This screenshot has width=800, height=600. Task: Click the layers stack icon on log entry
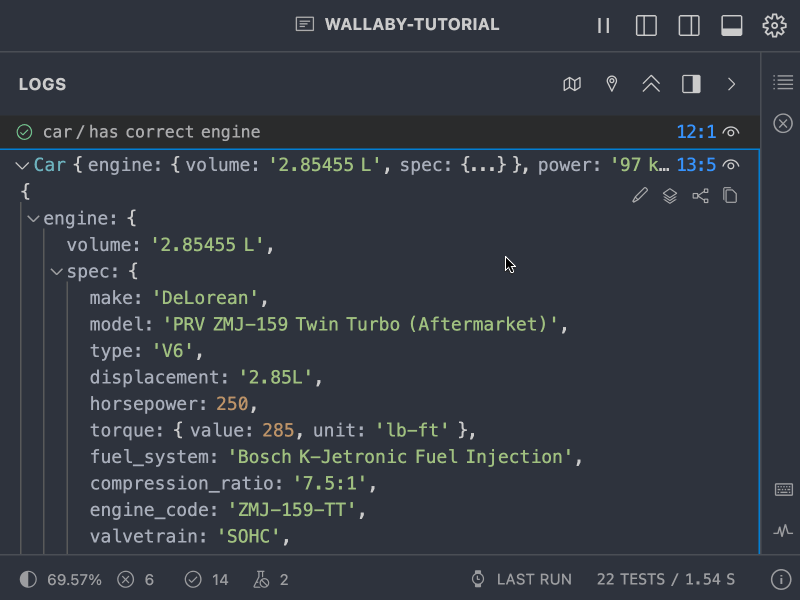[670, 195]
